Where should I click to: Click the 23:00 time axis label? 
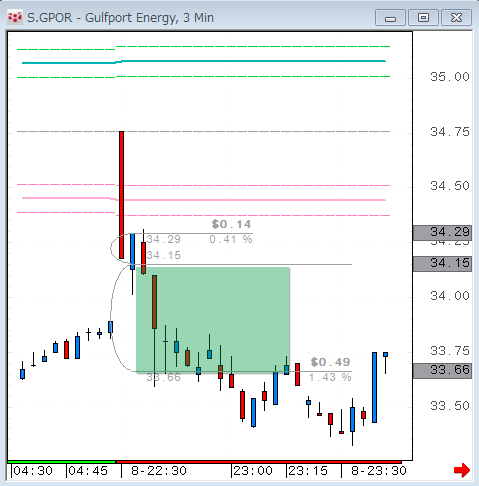(253, 471)
